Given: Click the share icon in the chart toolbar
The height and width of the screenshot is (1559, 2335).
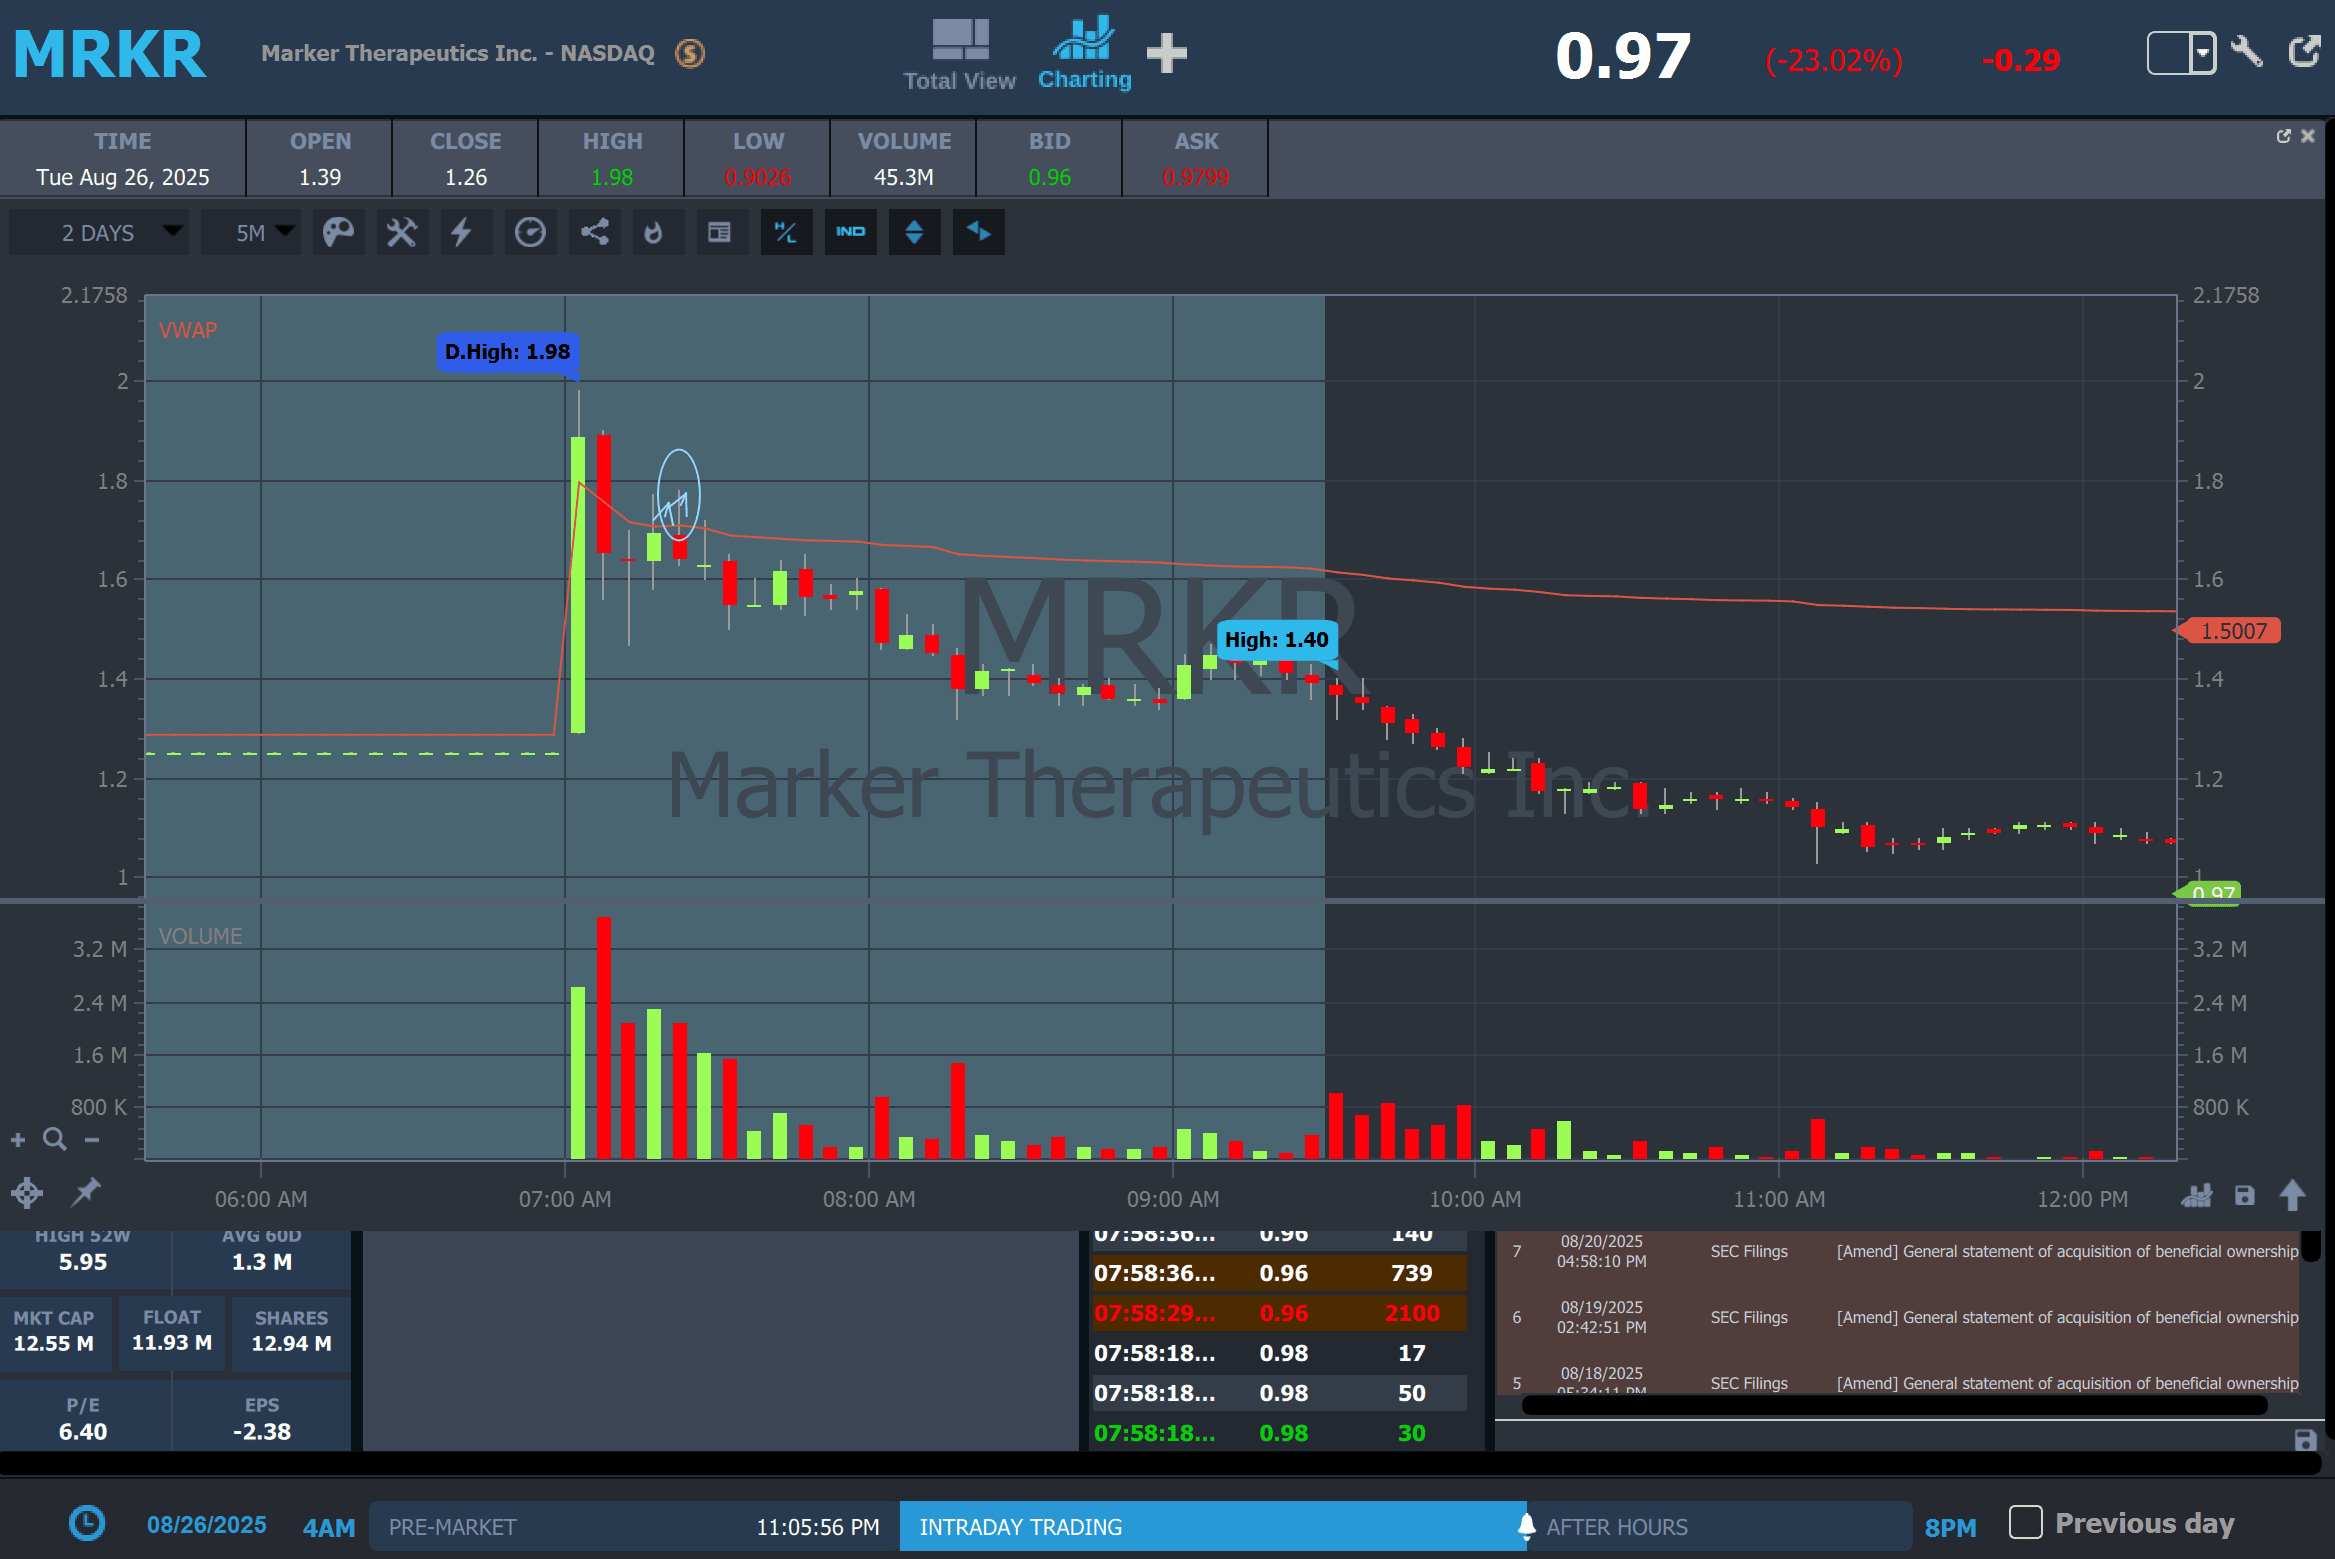Looking at the screenshot, I should 595,233.
